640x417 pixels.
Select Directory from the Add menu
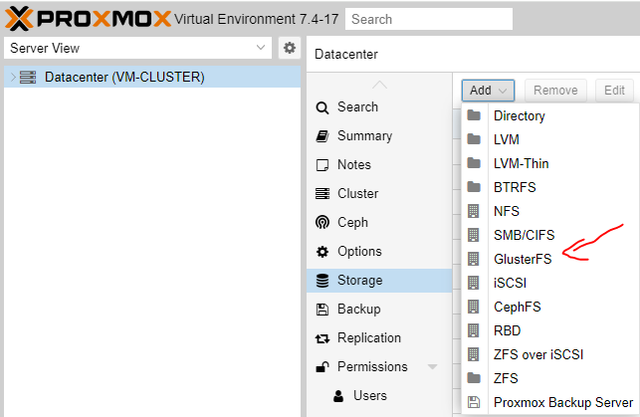(x=551, y=115)
